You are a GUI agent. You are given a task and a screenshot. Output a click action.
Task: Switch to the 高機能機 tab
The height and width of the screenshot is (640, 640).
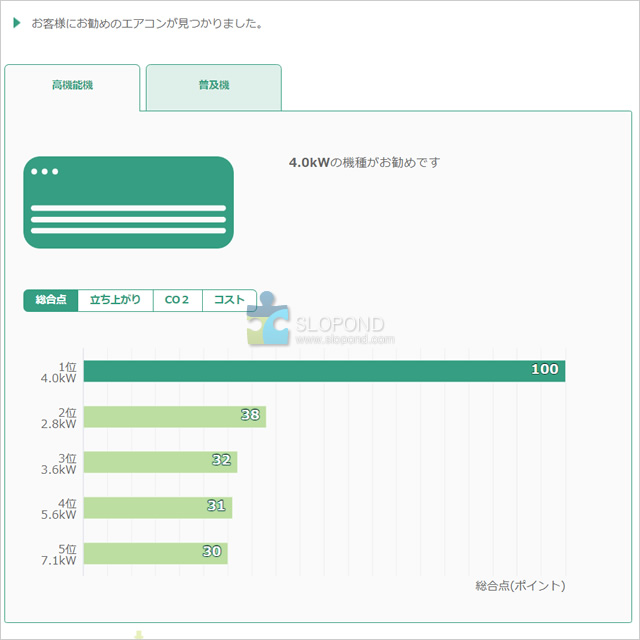click(72, 86)
